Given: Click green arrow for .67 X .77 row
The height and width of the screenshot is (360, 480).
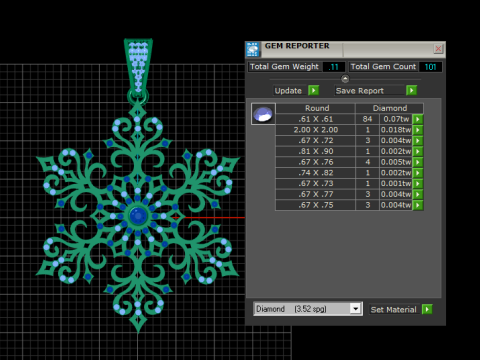Looking at the screenshot, I should [418, 194].
